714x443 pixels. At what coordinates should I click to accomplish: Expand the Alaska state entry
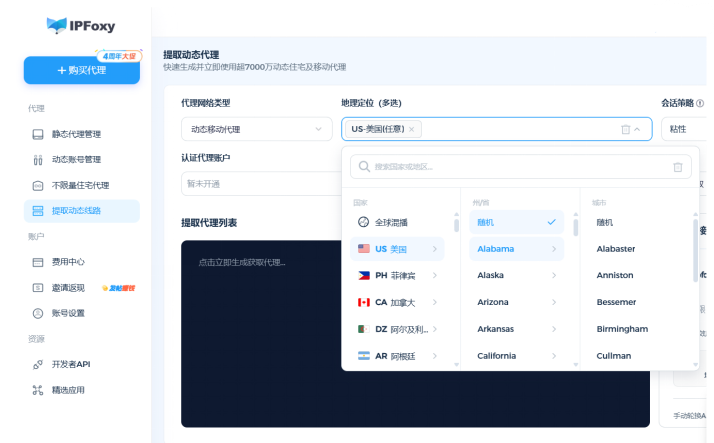tap(516, 275)
